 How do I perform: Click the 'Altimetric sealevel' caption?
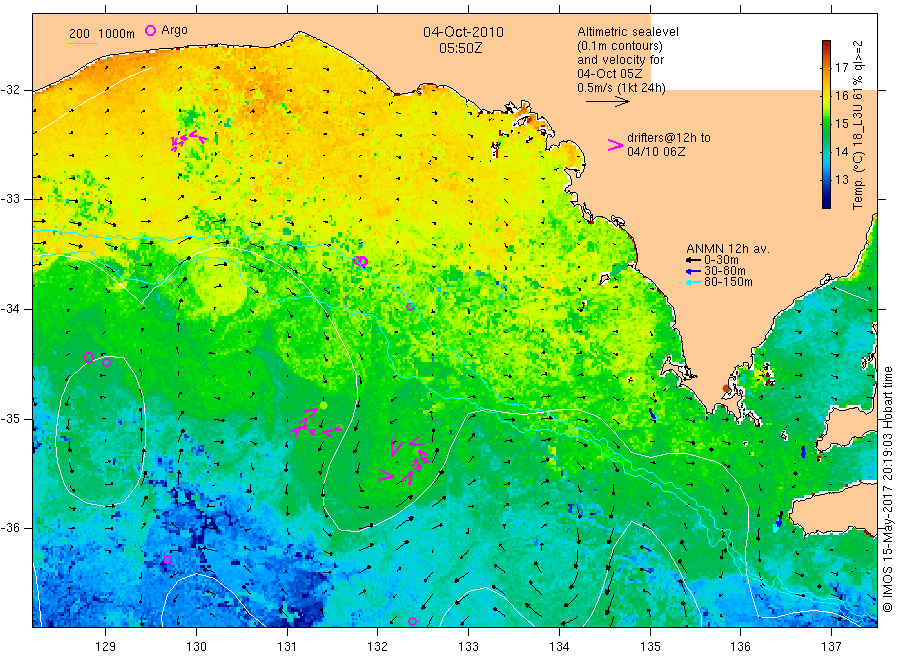627,32
